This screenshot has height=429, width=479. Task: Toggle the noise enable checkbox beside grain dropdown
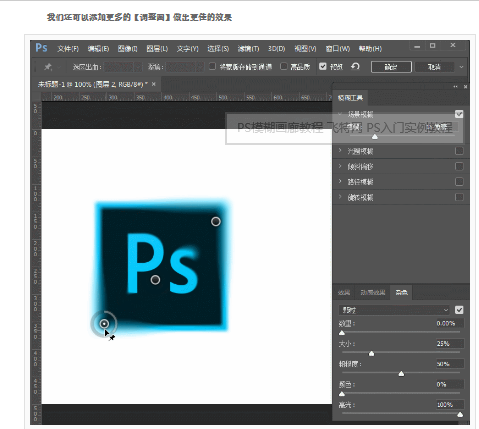pos(459,310)
